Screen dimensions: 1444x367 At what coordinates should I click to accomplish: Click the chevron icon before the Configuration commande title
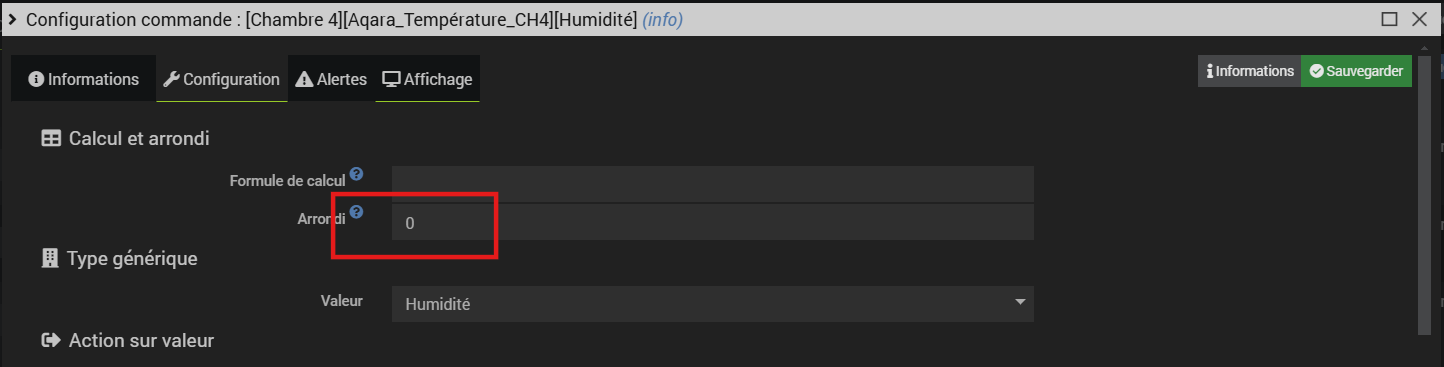click(12, 19)
